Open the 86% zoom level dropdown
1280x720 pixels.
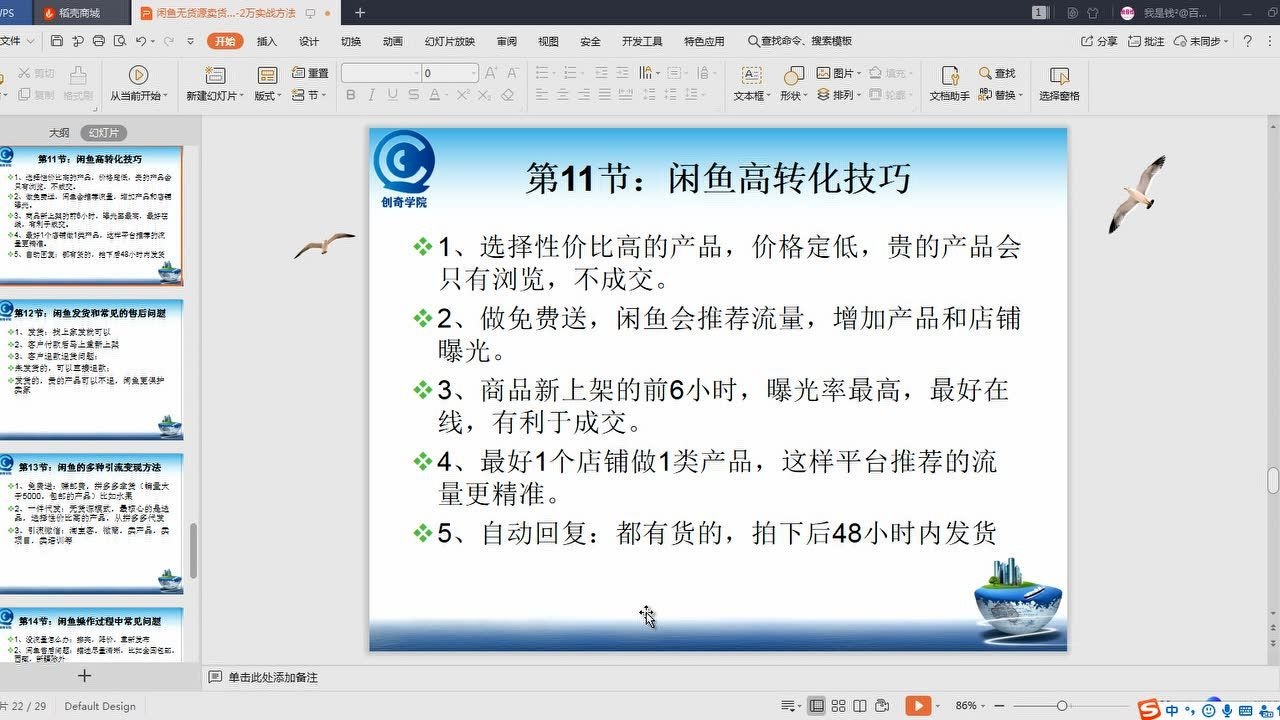[970, 706]
